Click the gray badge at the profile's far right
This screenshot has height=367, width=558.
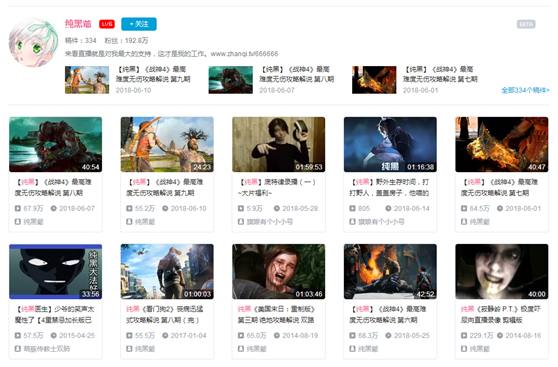526,24
